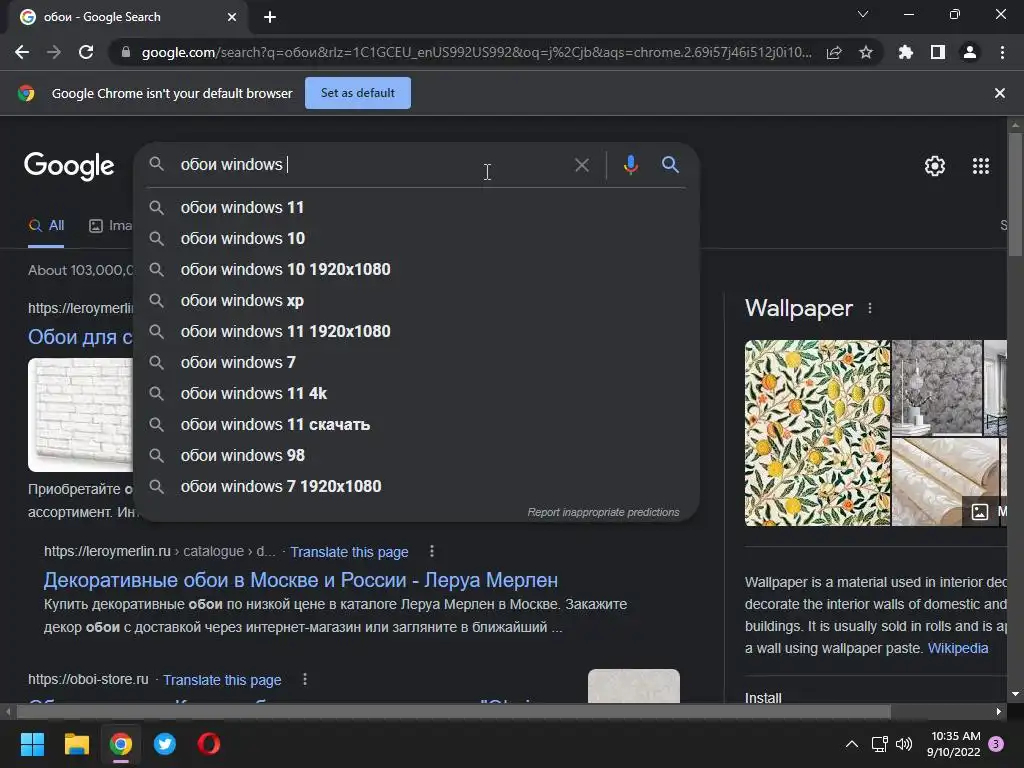Screen dimensions: 1024x768
Task: Switch to the All results tab
Action: (46, 226)
